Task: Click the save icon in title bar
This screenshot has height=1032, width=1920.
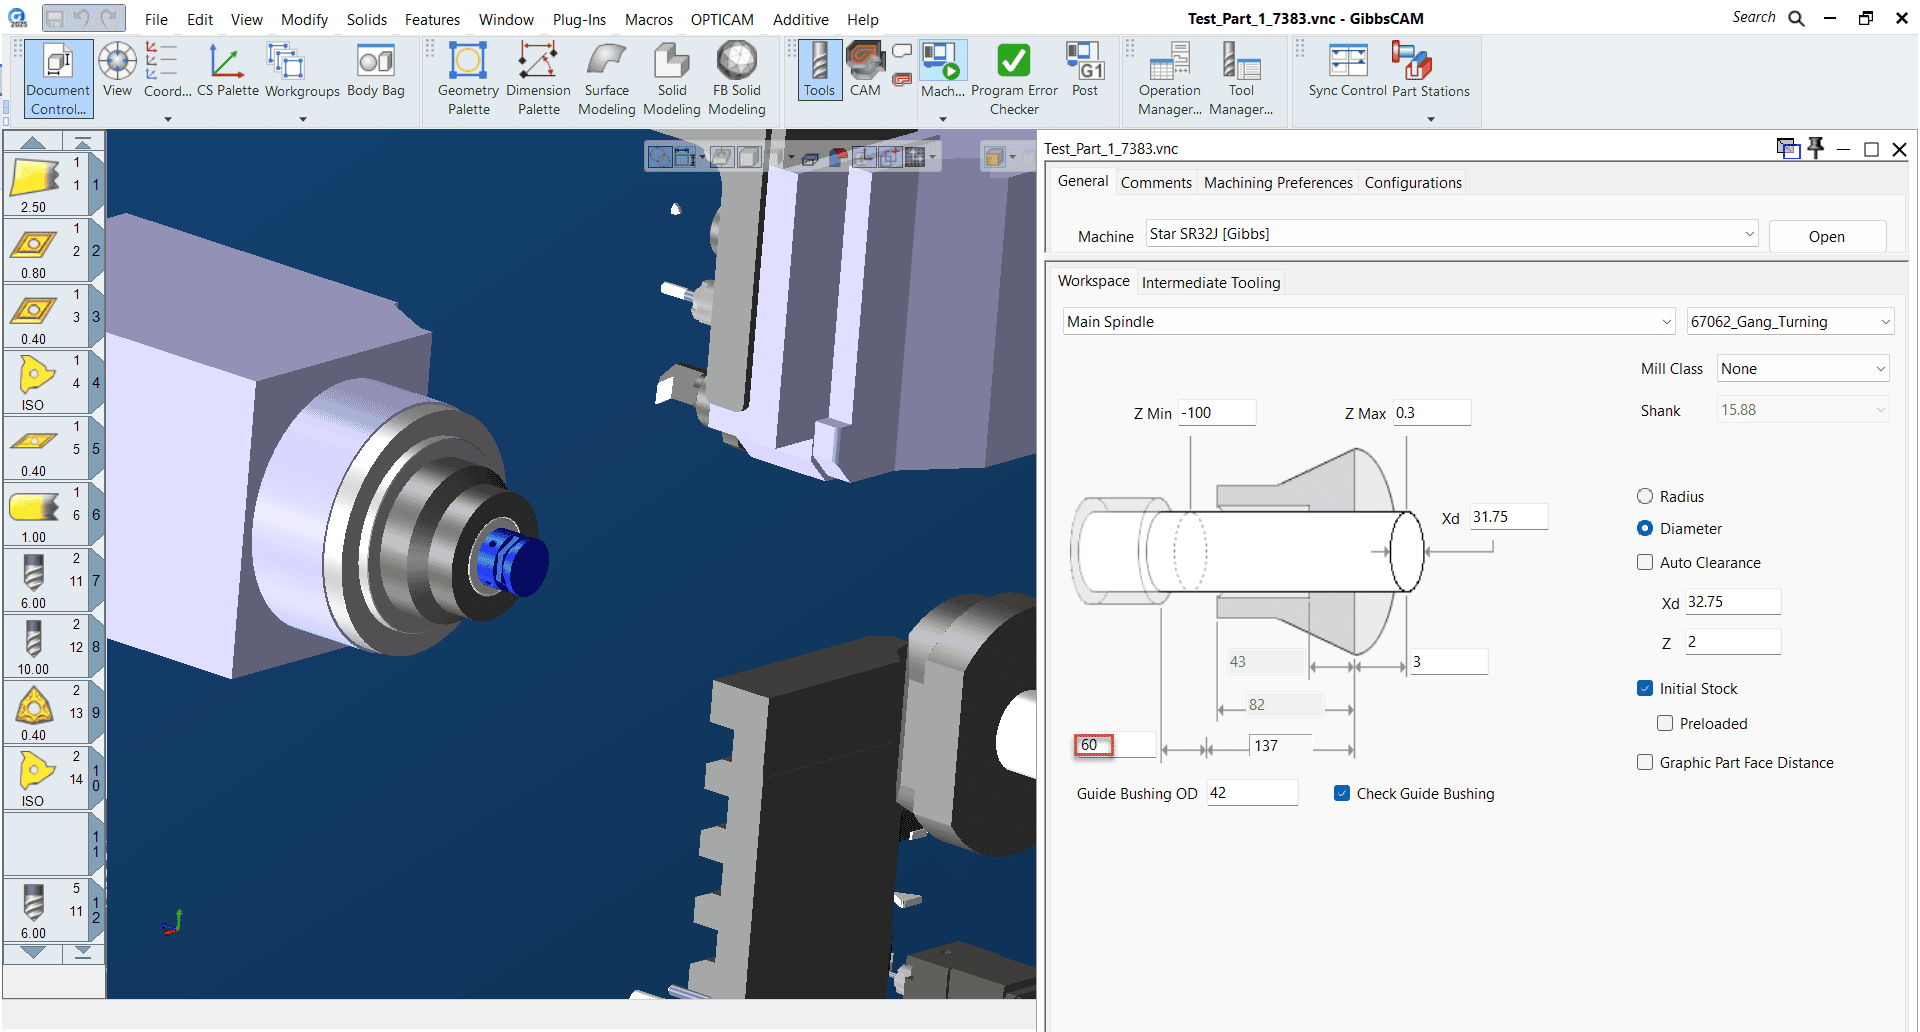Action: [x=56, y=18]
